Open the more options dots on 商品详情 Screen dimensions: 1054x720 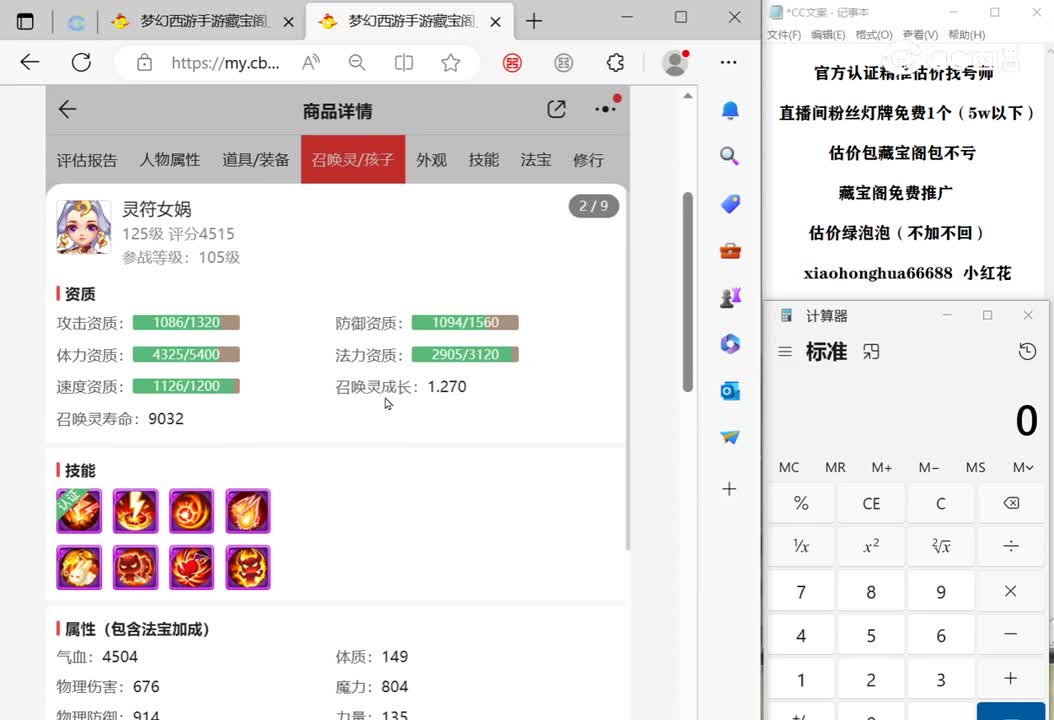606,108
